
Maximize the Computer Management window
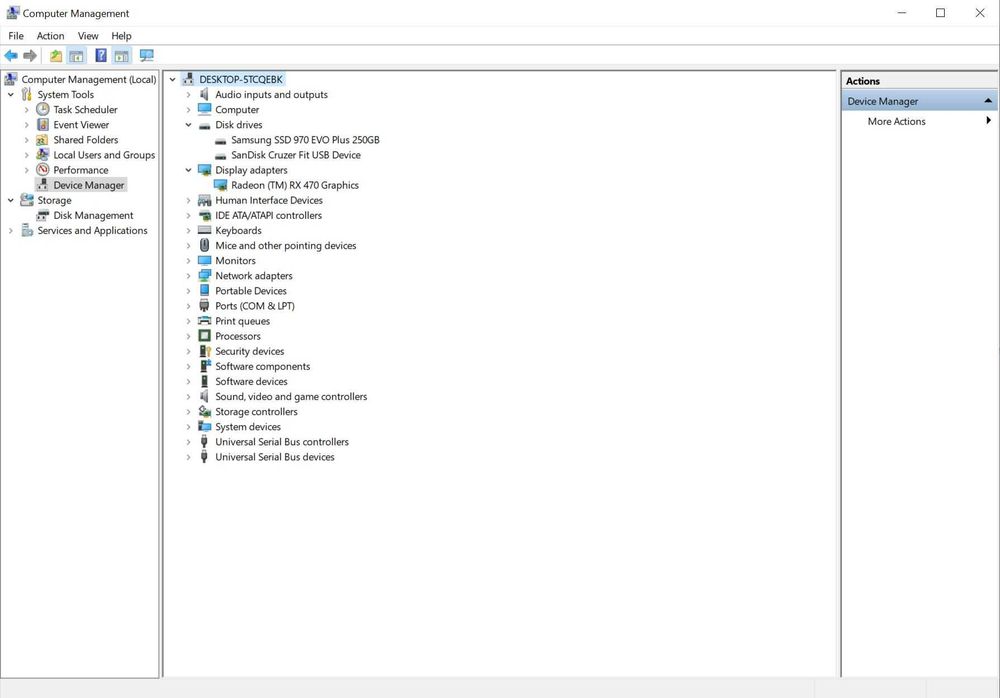click(x=941, y=13)
